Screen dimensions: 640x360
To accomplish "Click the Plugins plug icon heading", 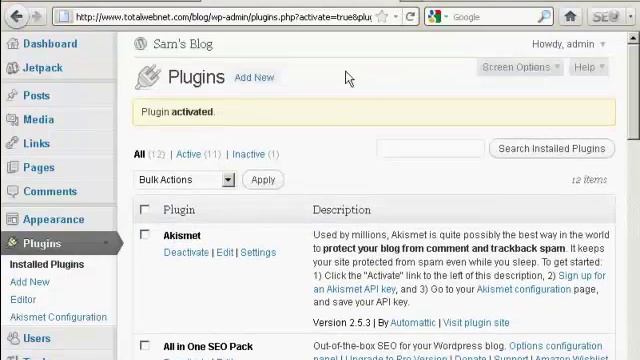I will [x=148, y=77].
